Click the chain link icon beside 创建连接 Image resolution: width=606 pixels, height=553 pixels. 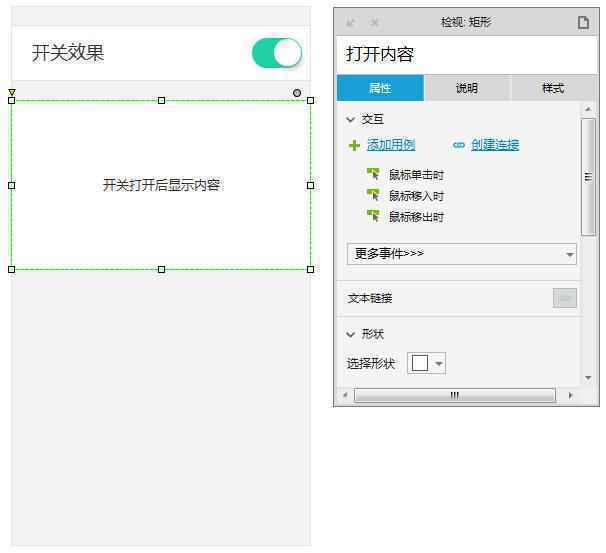pos(458,145)
